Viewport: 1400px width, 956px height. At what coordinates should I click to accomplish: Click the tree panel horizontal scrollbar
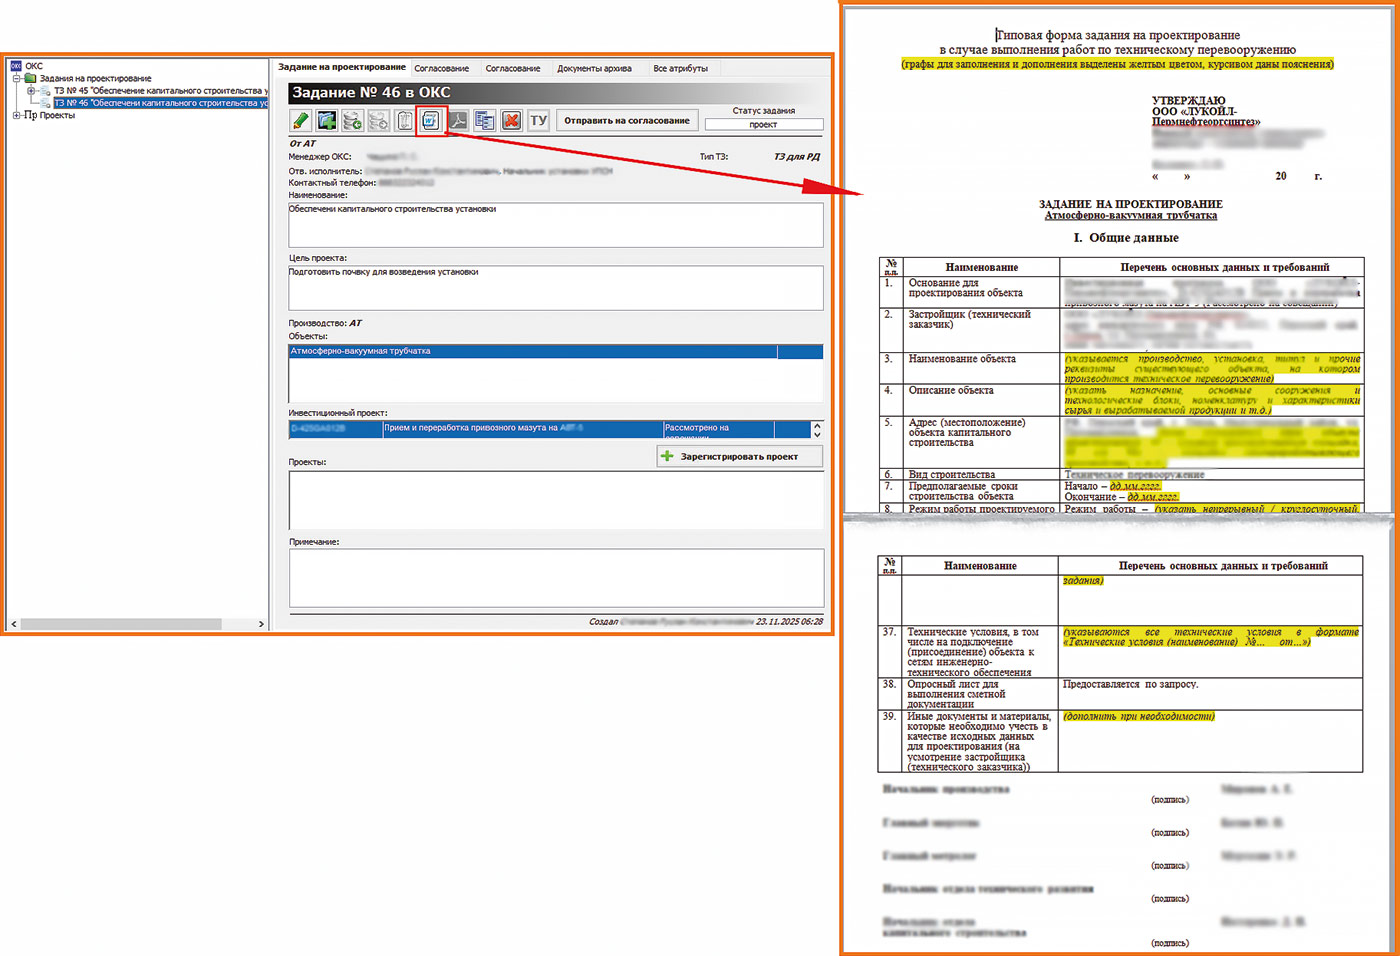click(120, 624)
